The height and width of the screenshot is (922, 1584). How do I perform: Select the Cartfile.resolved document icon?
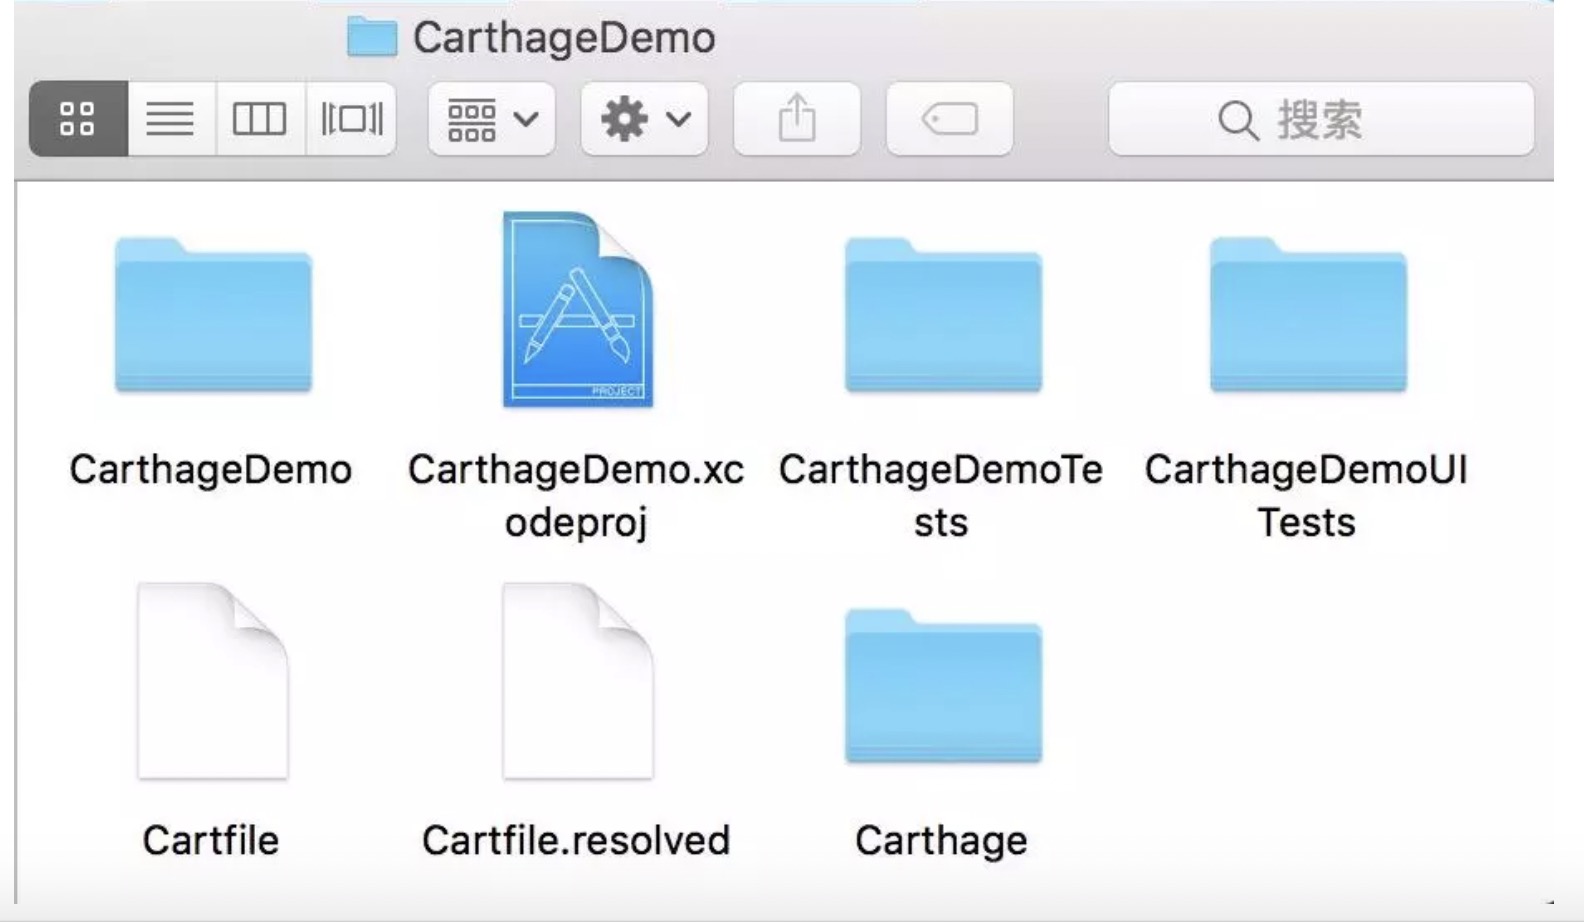(578, 681)
